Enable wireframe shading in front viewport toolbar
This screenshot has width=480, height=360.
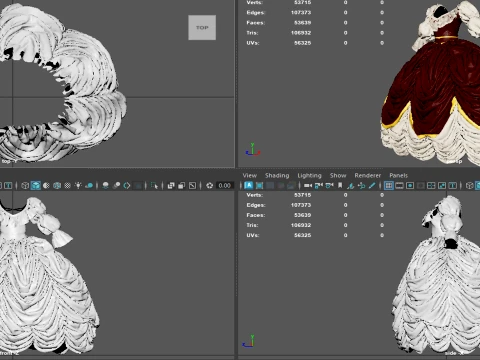[x=25, y=185]
